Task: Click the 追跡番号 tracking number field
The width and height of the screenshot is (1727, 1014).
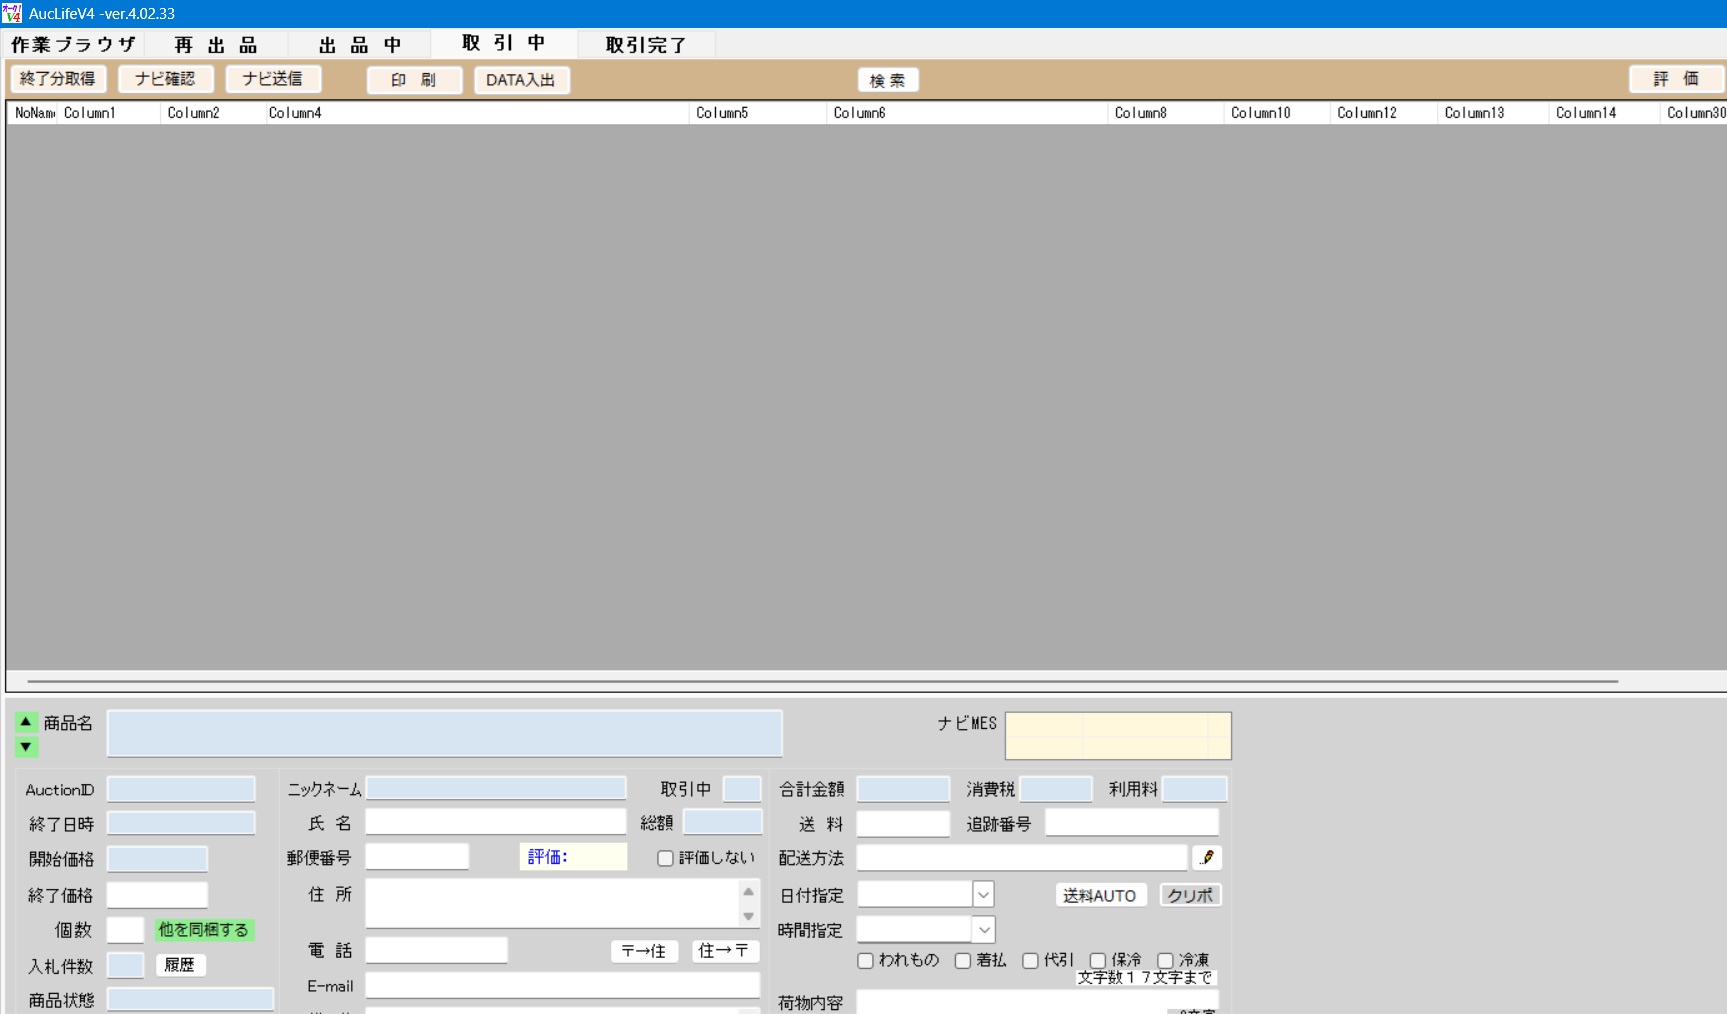Action: click(1131, 823)
